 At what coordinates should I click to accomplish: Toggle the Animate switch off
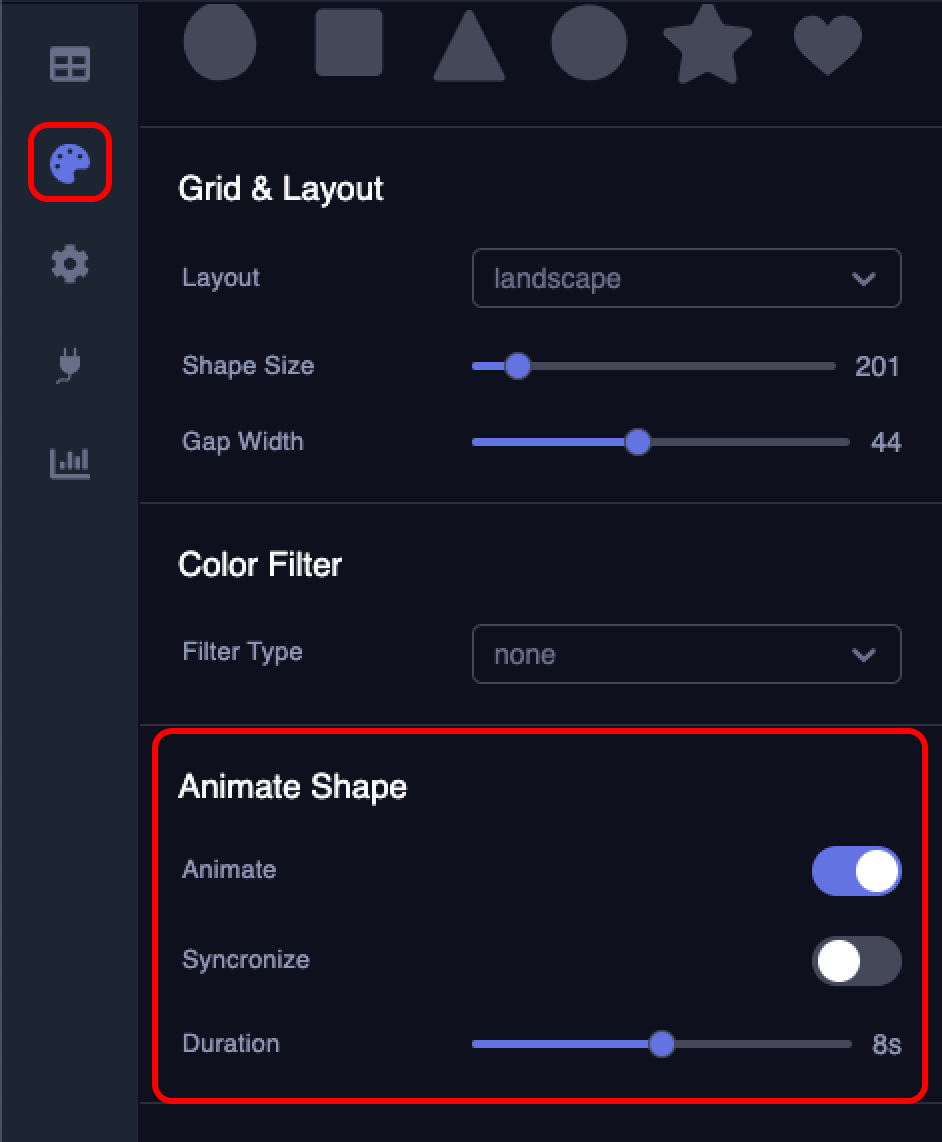point(856,870)
